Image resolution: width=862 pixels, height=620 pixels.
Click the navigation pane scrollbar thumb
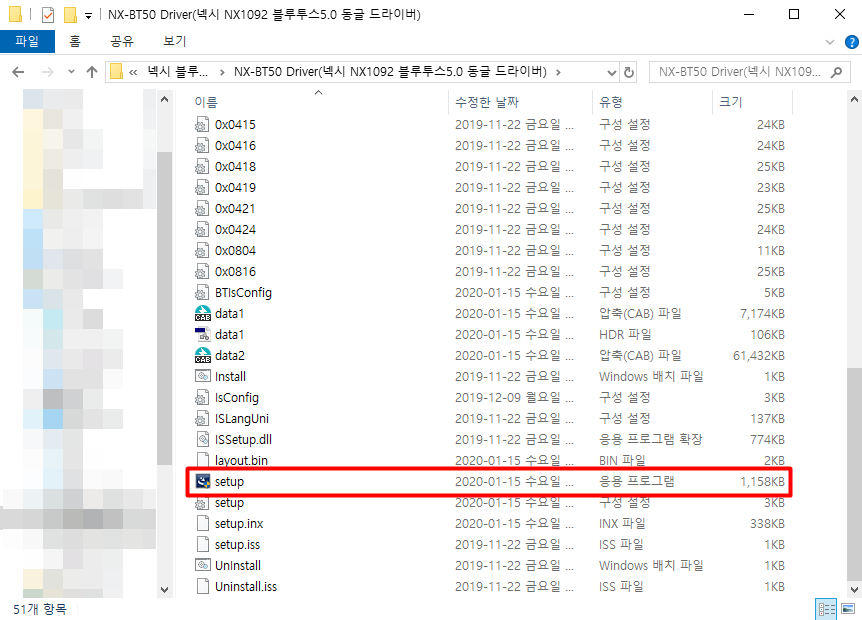[x=164, y=308]
